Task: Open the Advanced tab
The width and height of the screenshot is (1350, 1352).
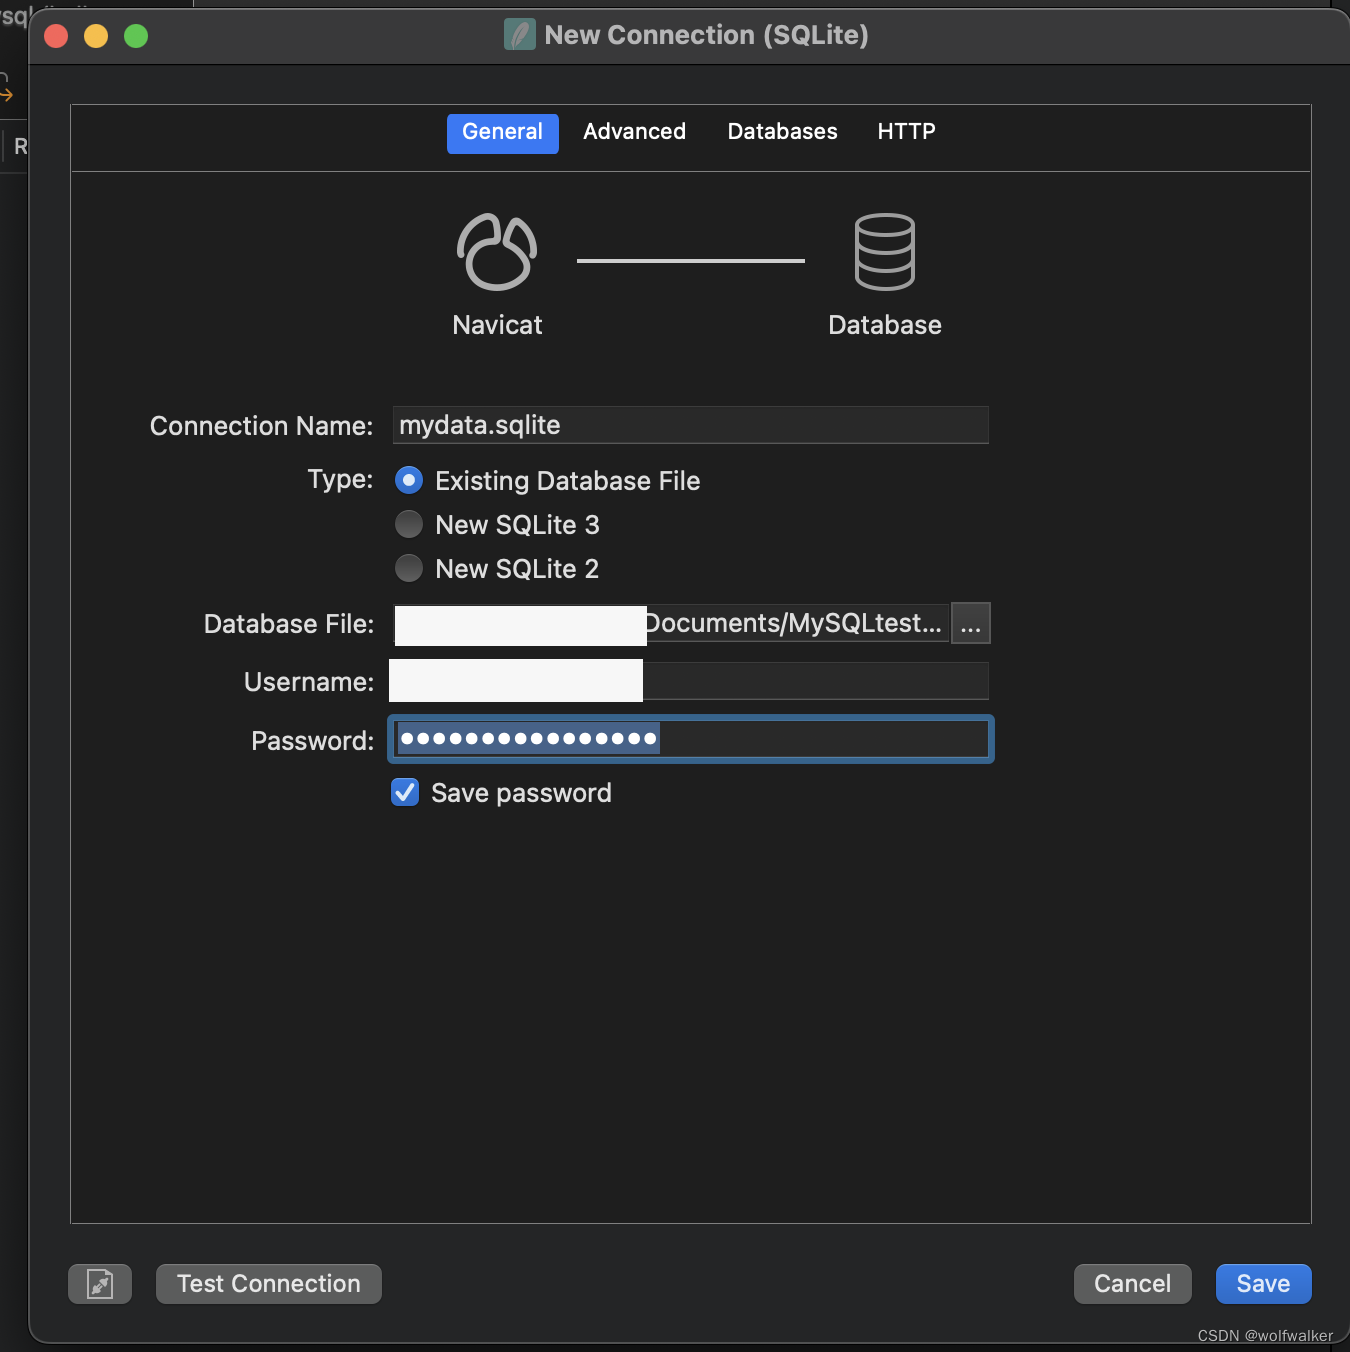Action: (634, 133)
